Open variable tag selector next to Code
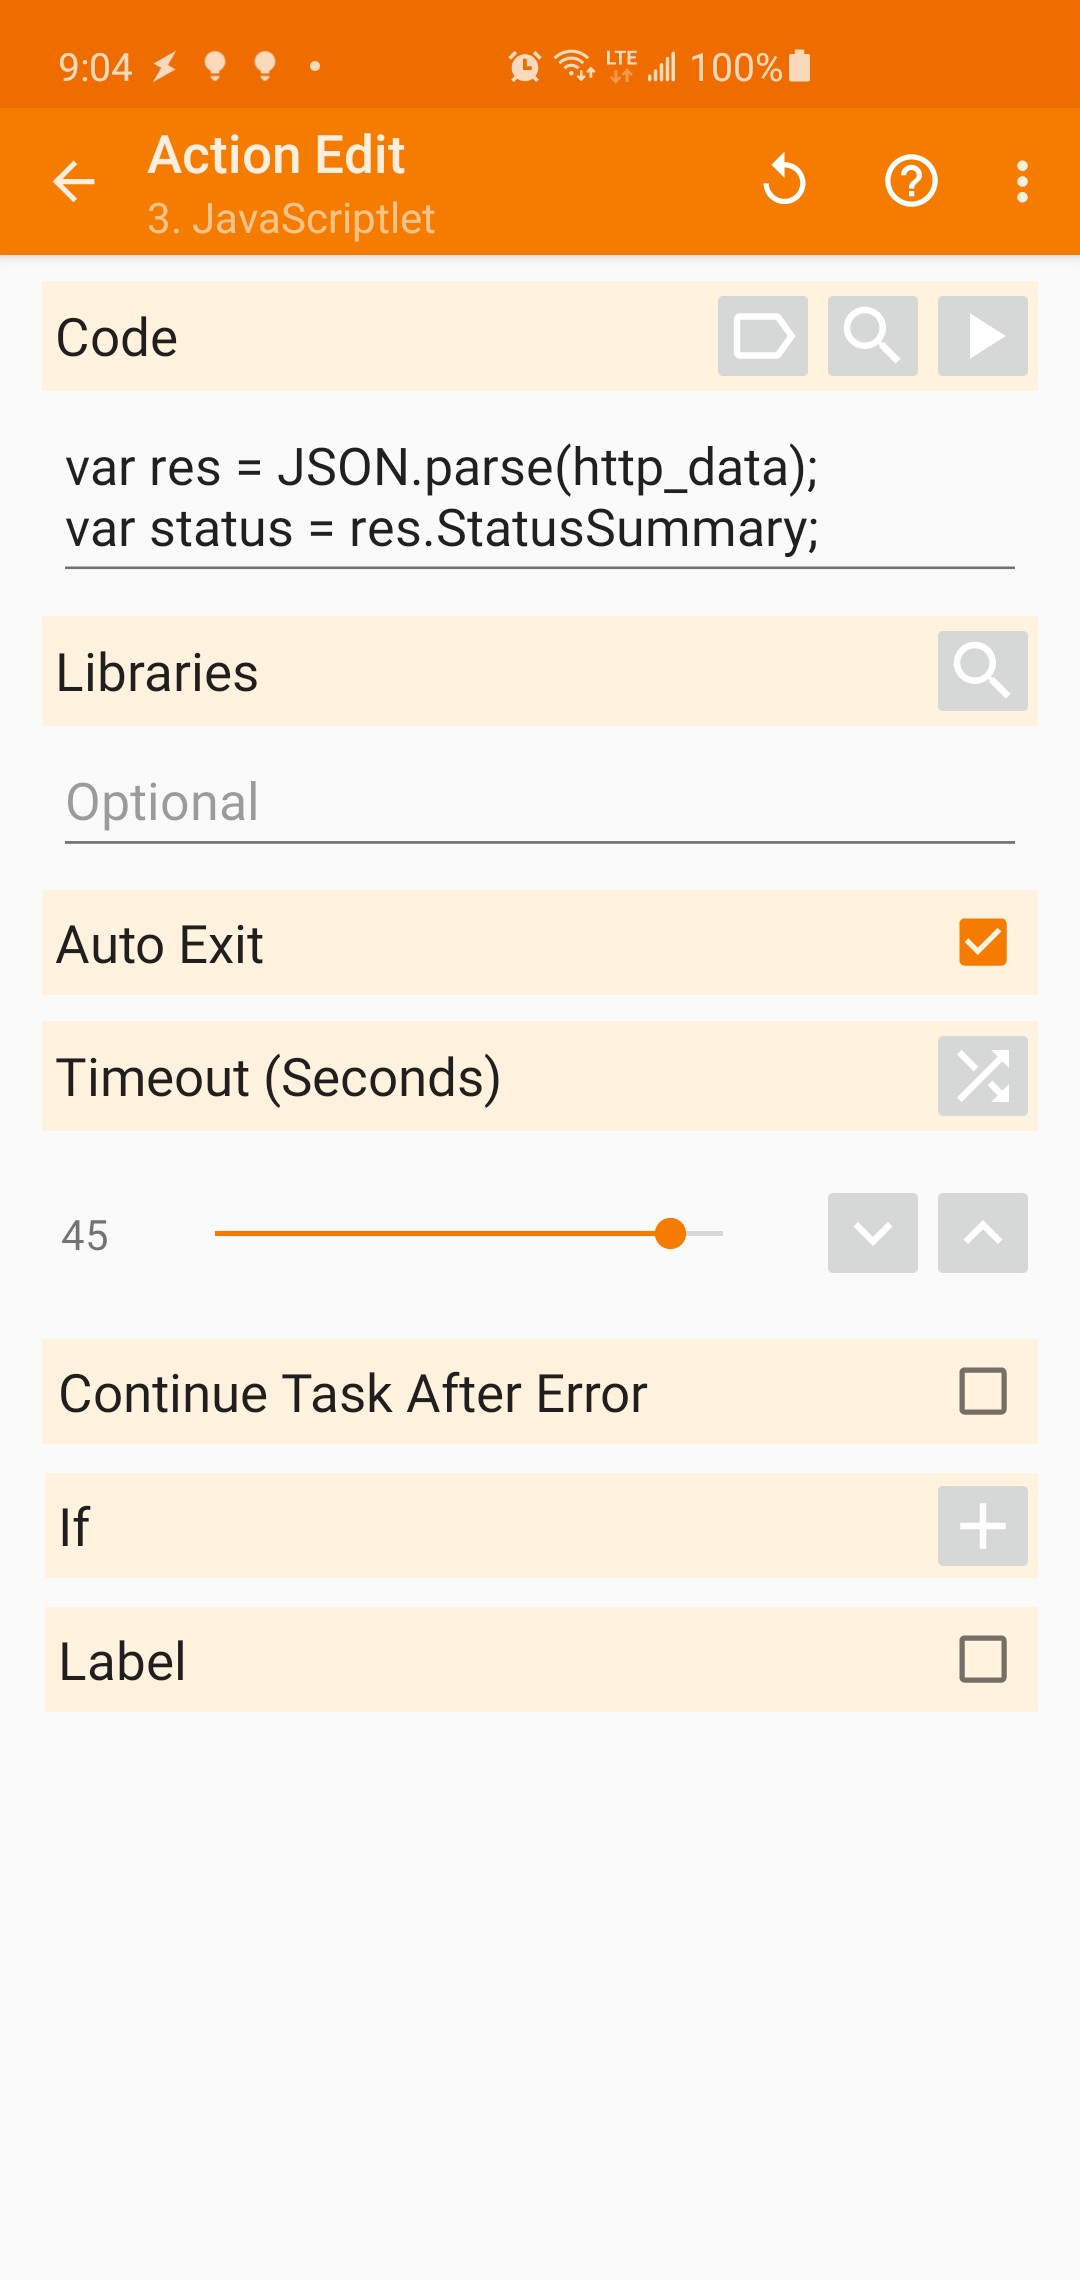This screenshot has width=1080, height=2280. pyautogui.click(x=763, y=337)
